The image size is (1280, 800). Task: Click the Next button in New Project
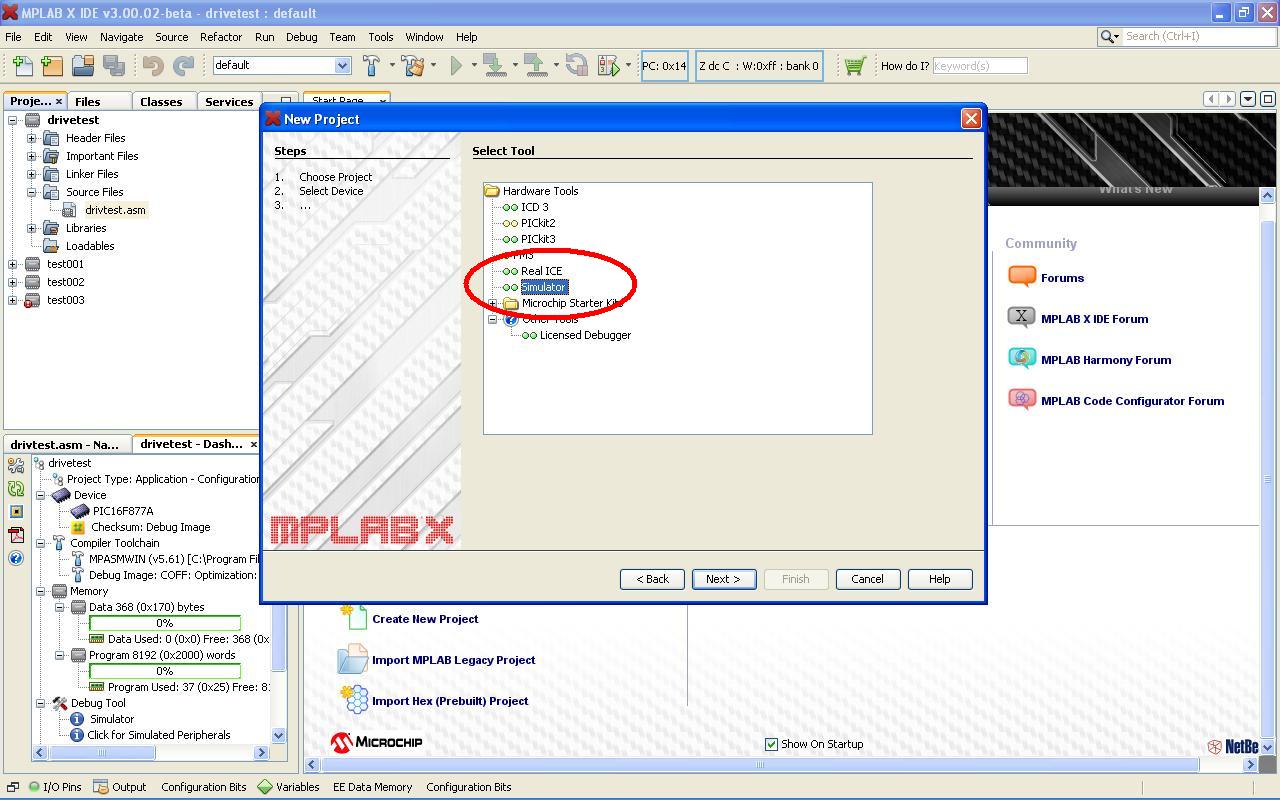pyautogui.click(x=724, y=579)
